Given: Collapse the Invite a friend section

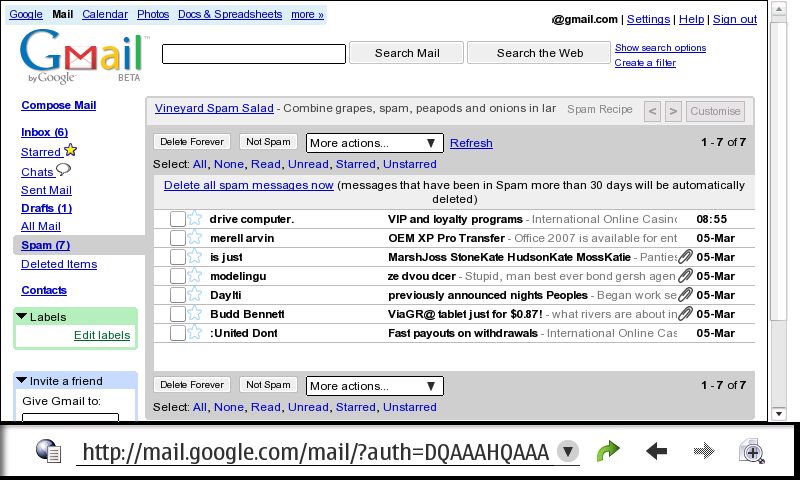Looking at the screenshot, I should pyautogui.click(x=21, y=380).
